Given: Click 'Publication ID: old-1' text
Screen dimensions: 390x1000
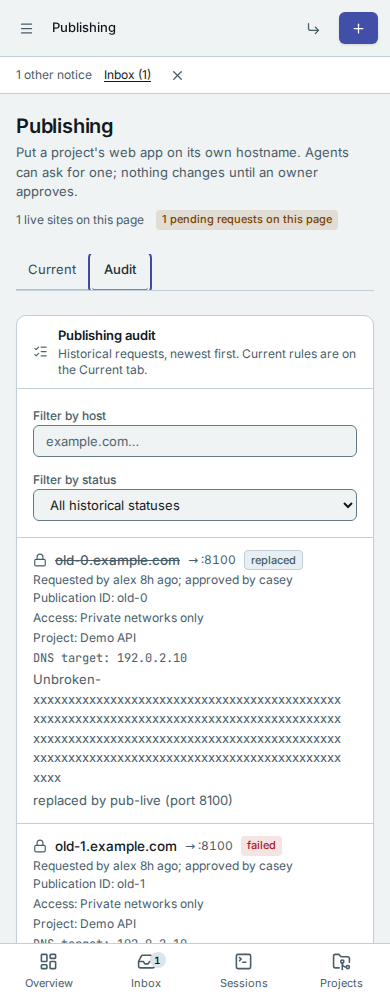Looking at the screenshot, I should [x=90, y=885].
